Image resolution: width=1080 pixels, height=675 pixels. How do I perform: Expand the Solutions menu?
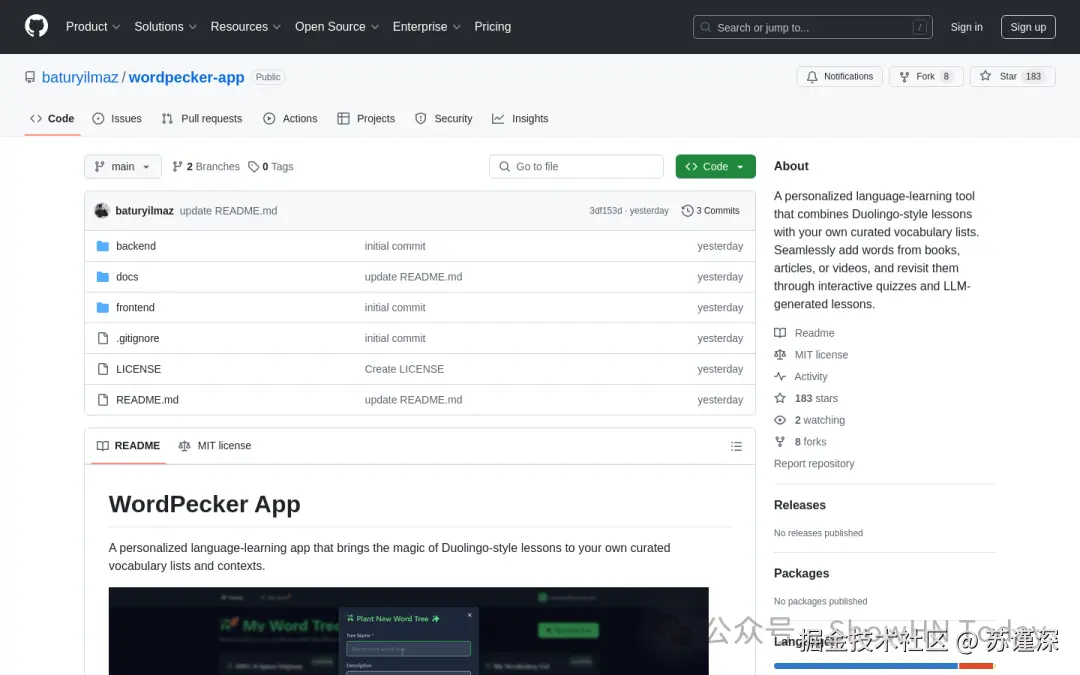coord(165,27)
